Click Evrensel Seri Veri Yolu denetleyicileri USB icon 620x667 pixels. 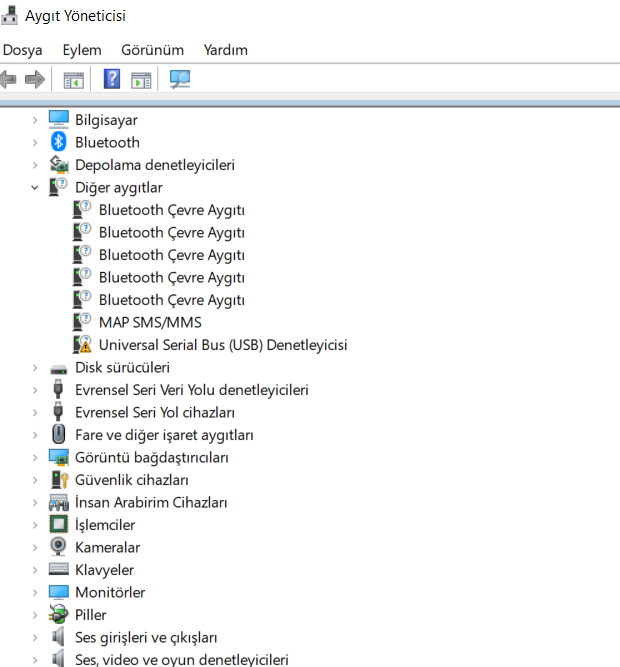[x=58, y=389]
